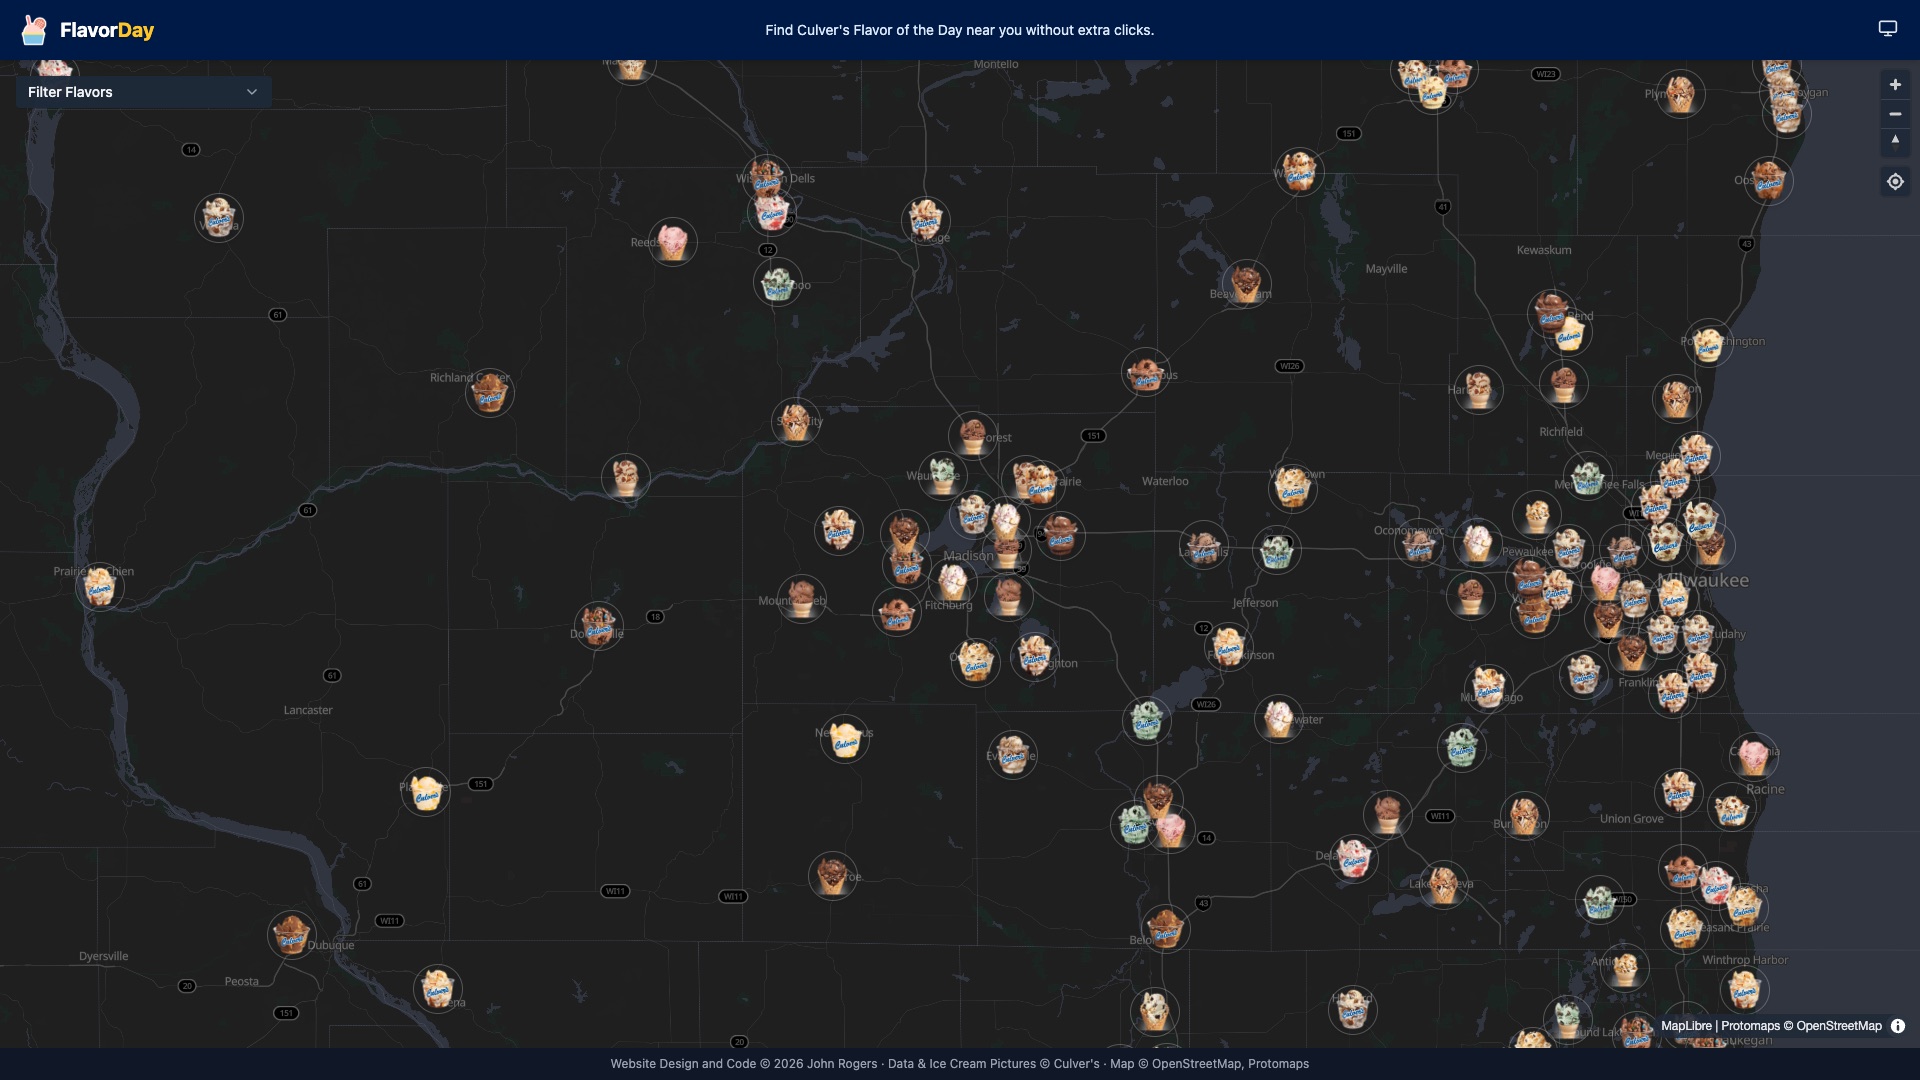Open the Richland Center flavor marker
Screen dimensions: 1920x1080
click(490, 392)
